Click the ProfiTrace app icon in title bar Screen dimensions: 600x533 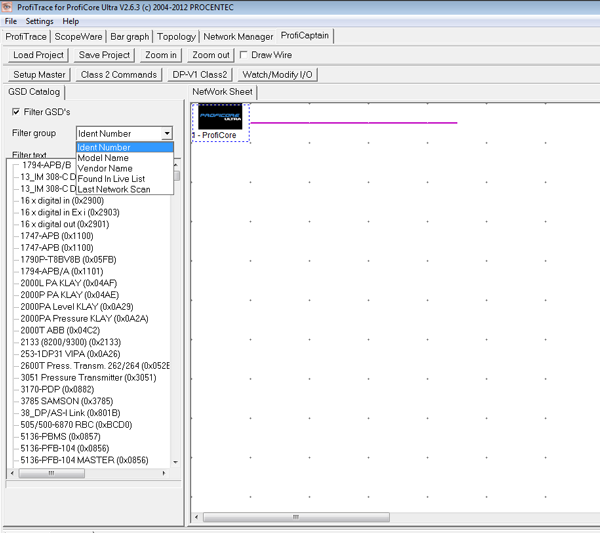[x=7, y=7]
